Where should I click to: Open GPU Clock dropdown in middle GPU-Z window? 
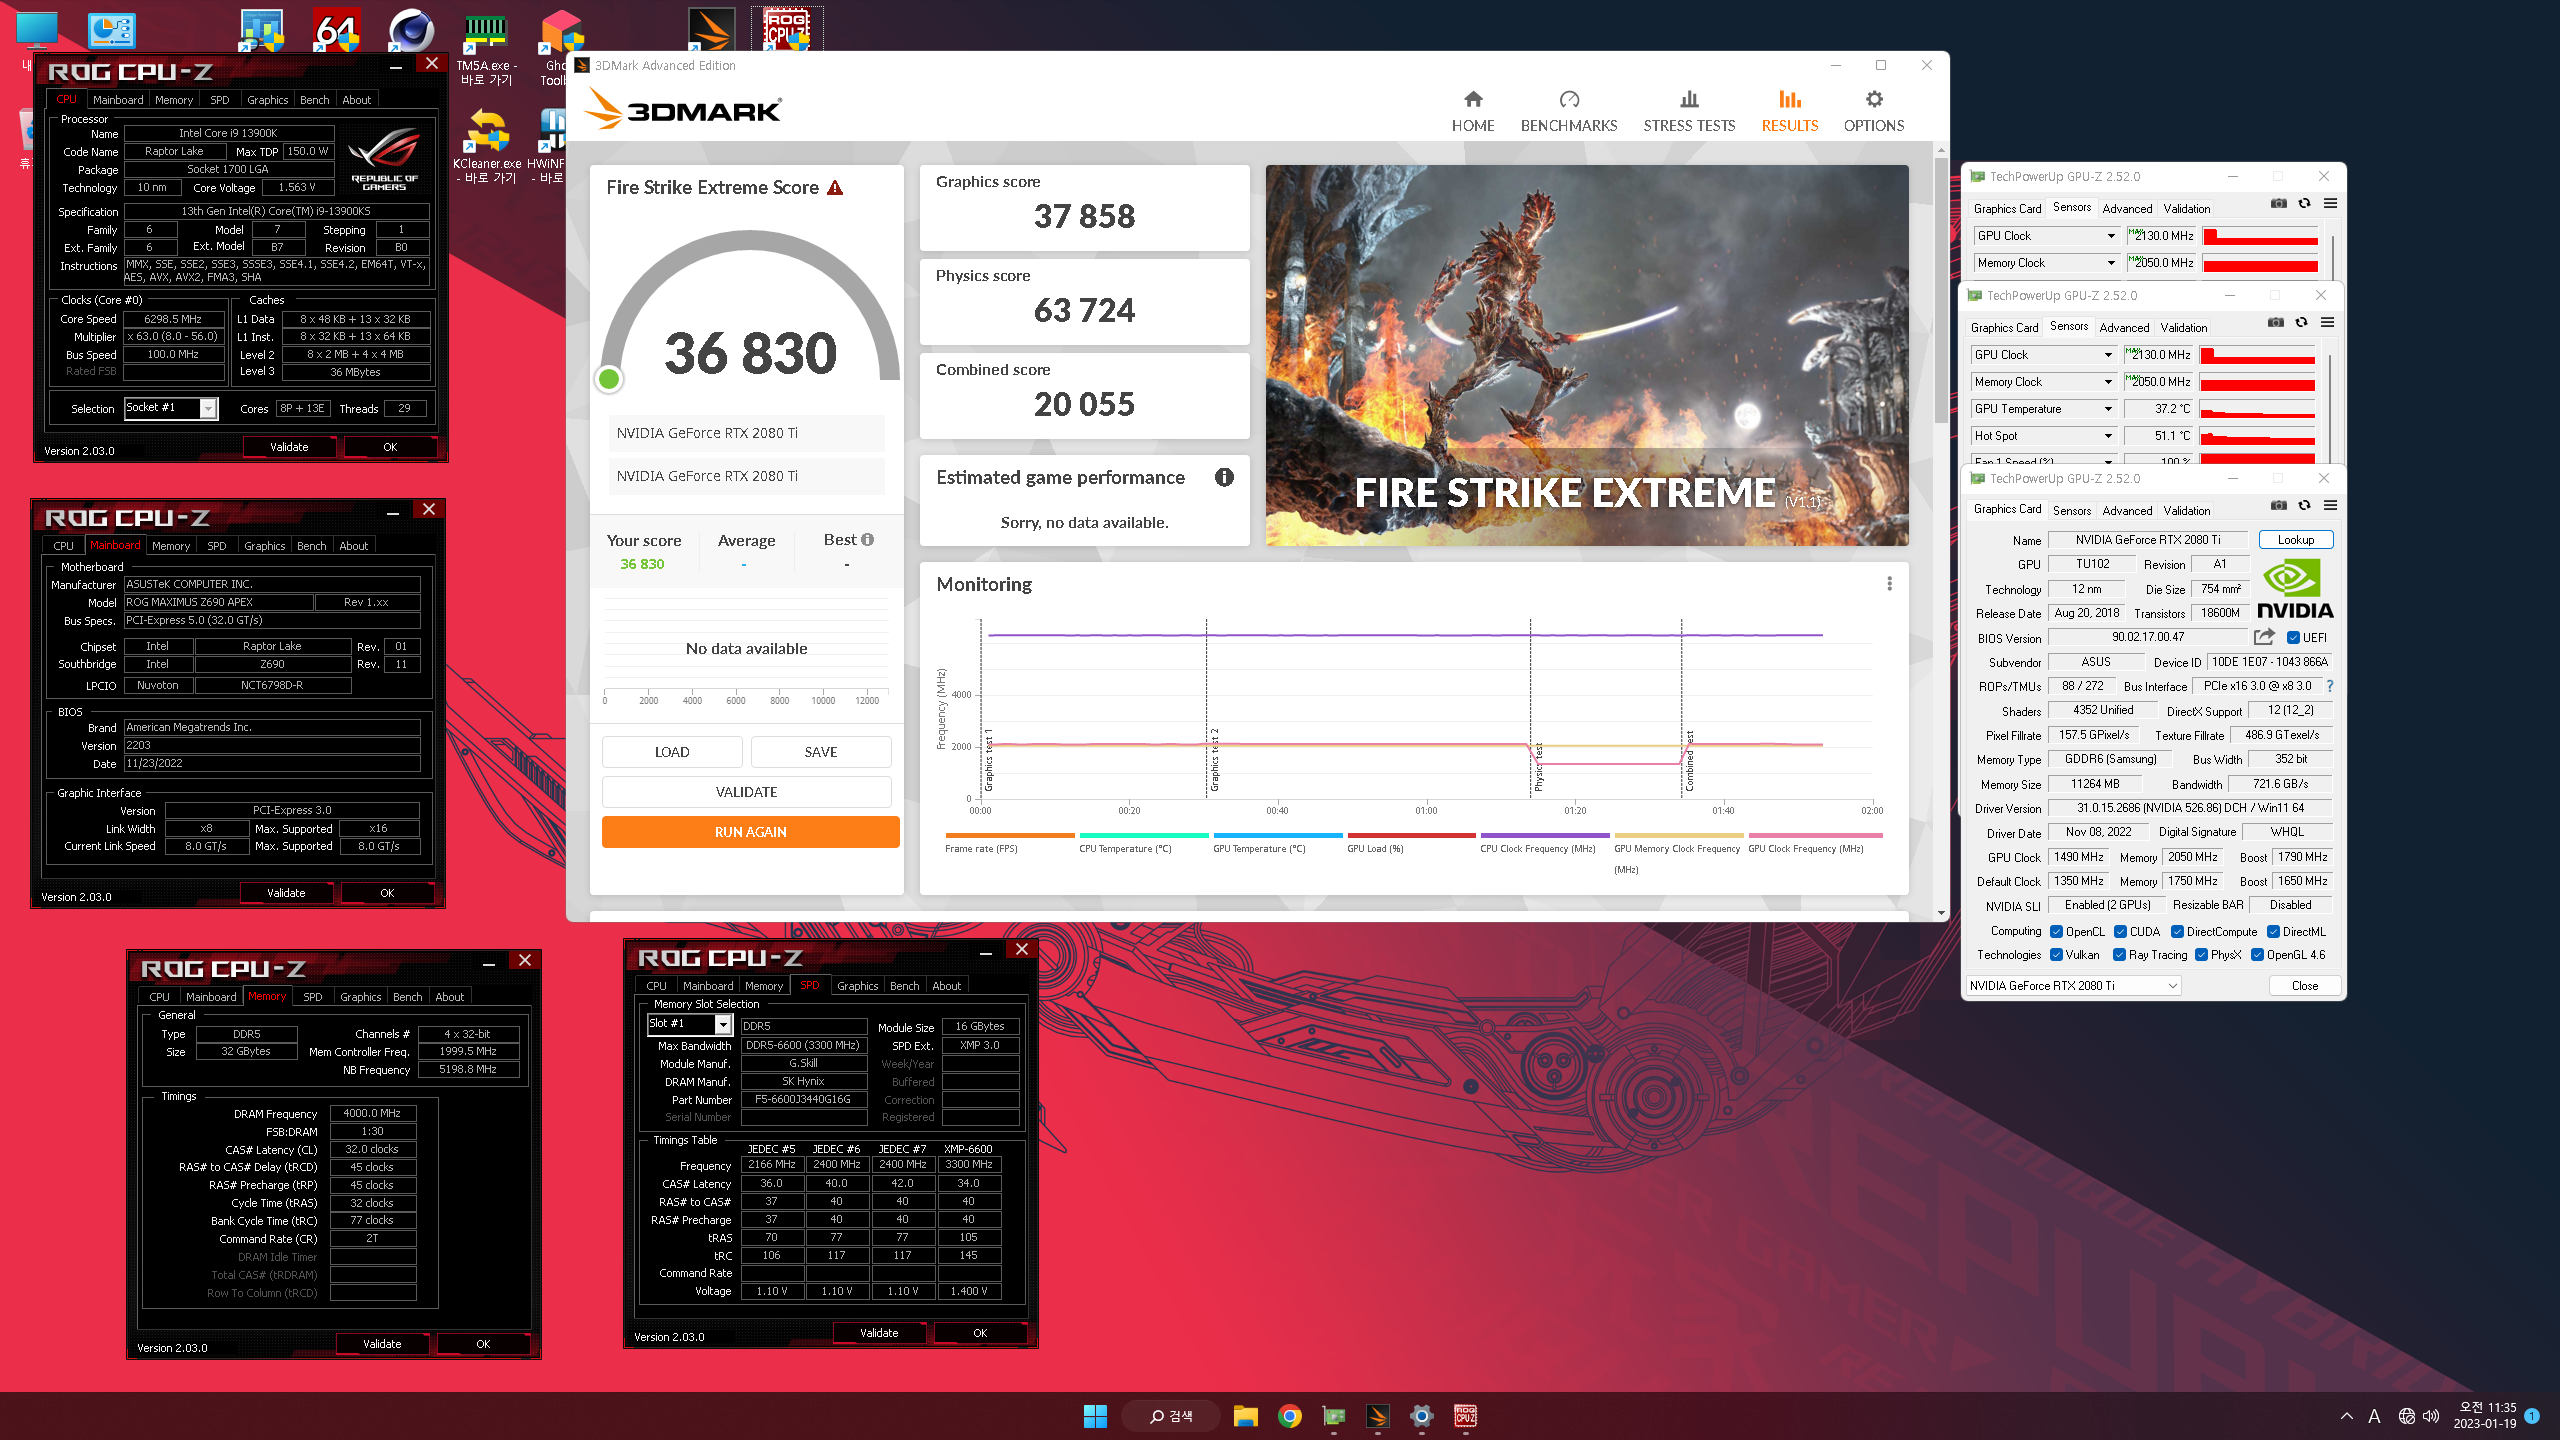coord(2043,355)
